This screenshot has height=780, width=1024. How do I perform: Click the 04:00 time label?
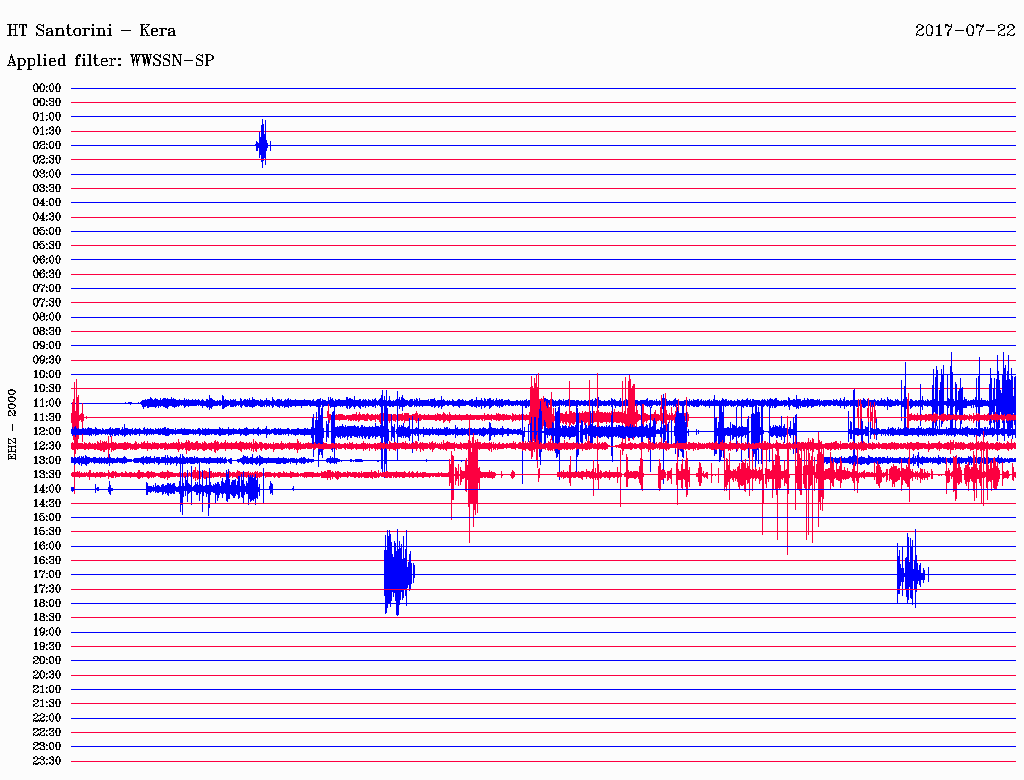(47, 203)
